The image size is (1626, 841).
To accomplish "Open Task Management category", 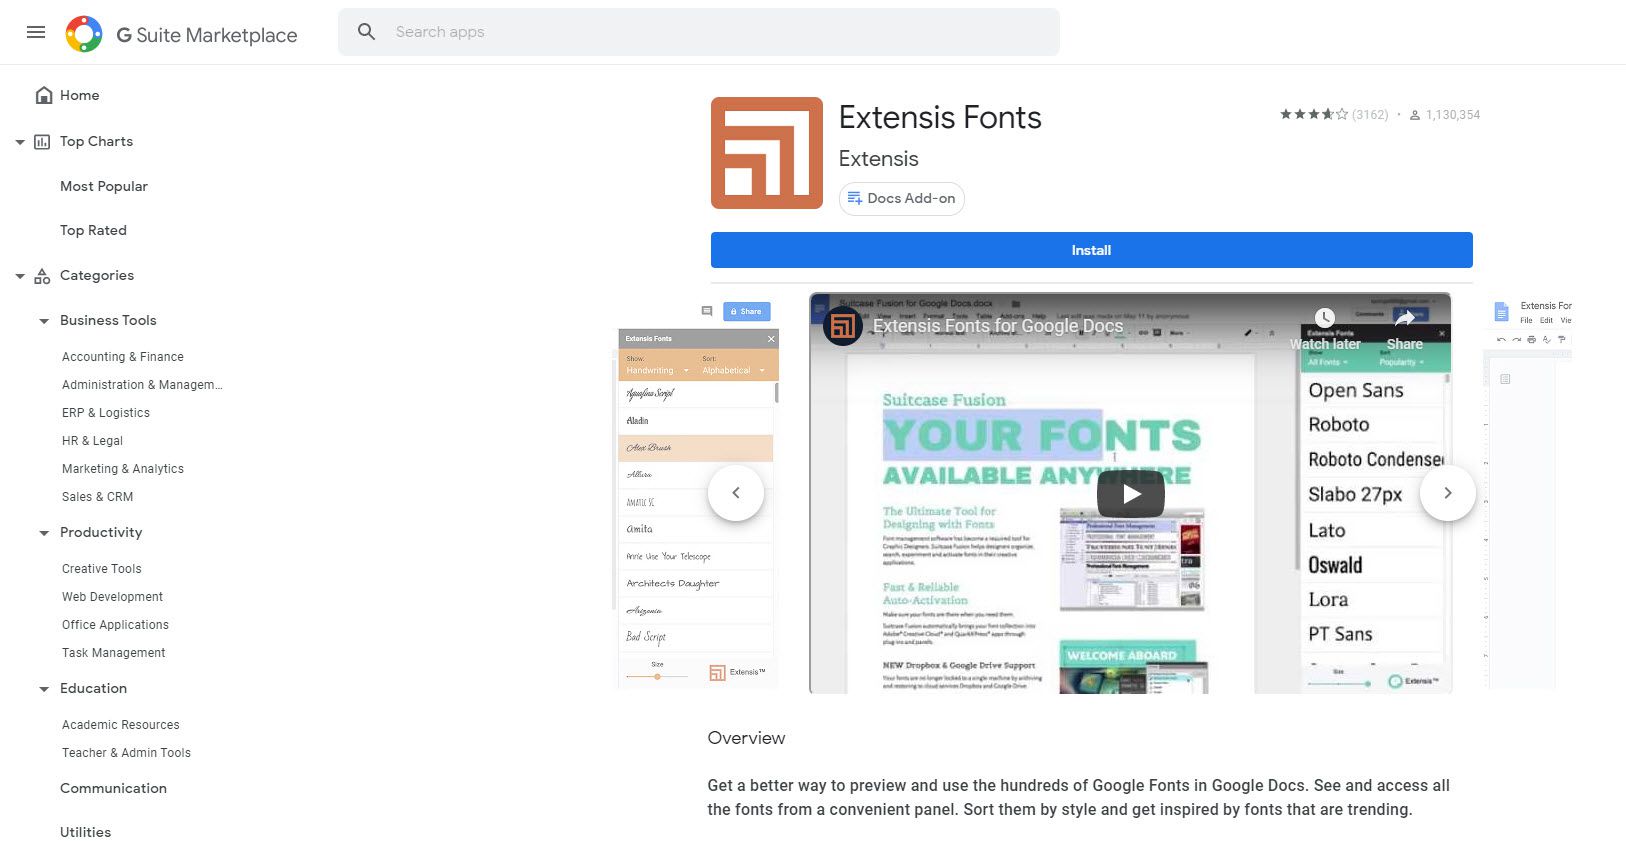I will pyautogui.click(x=114, y=653).
